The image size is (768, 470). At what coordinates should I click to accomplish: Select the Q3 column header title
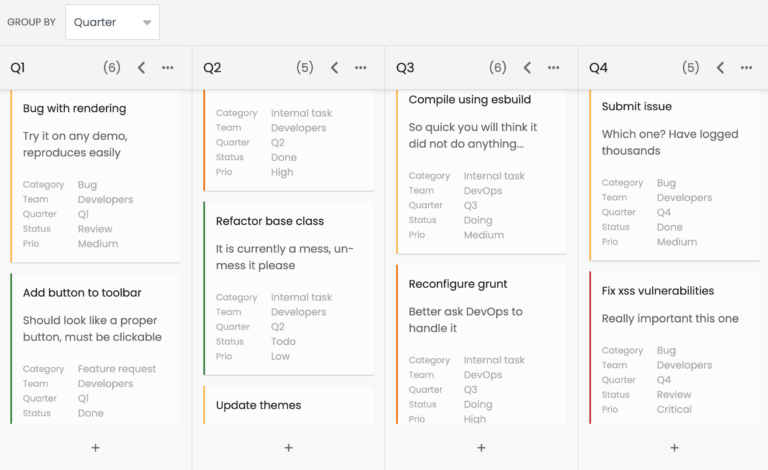click(405, 68)
